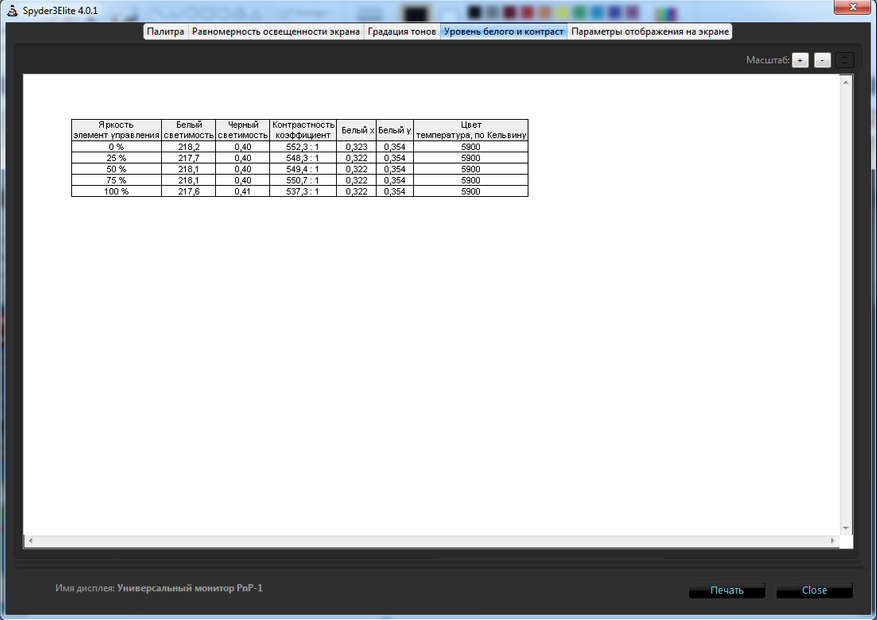877x620 pixels.
Task: Click color temperature 5900 in the 0 % row
Action: coord(471,147)
